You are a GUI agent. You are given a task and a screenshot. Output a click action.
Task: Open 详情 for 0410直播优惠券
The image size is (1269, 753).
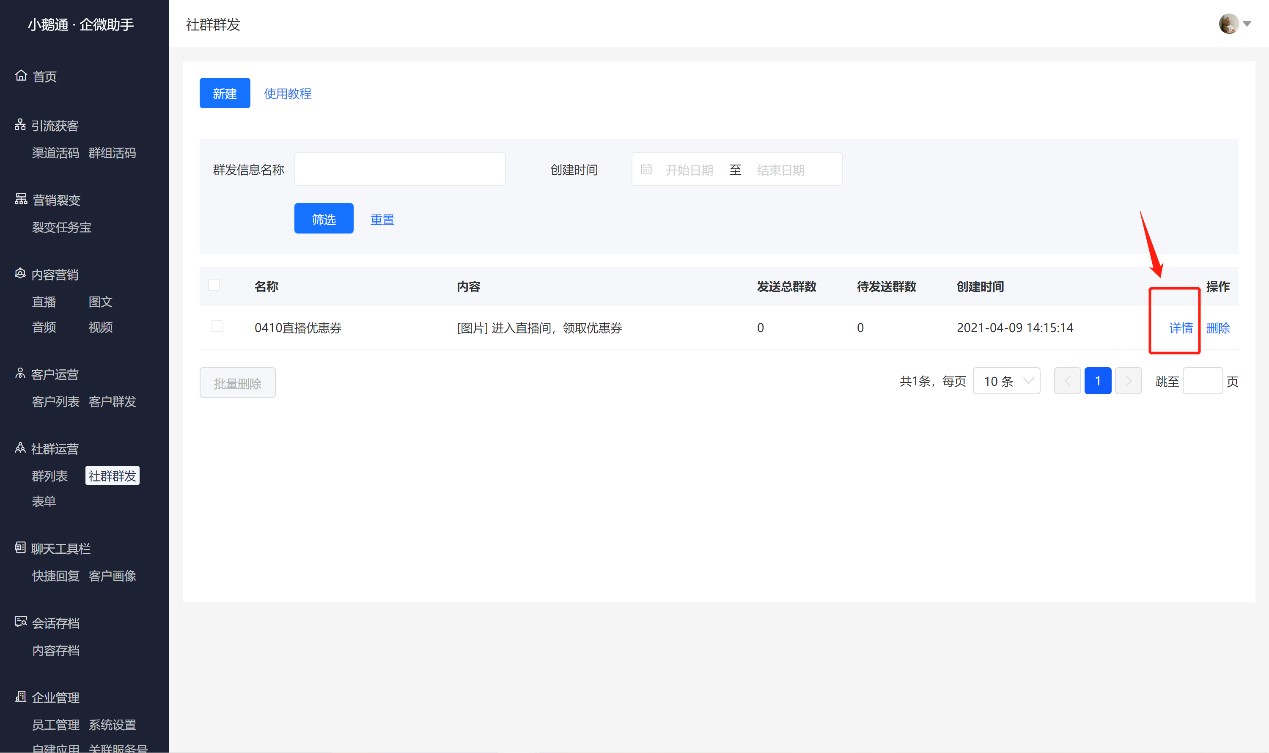point(1181,328)
